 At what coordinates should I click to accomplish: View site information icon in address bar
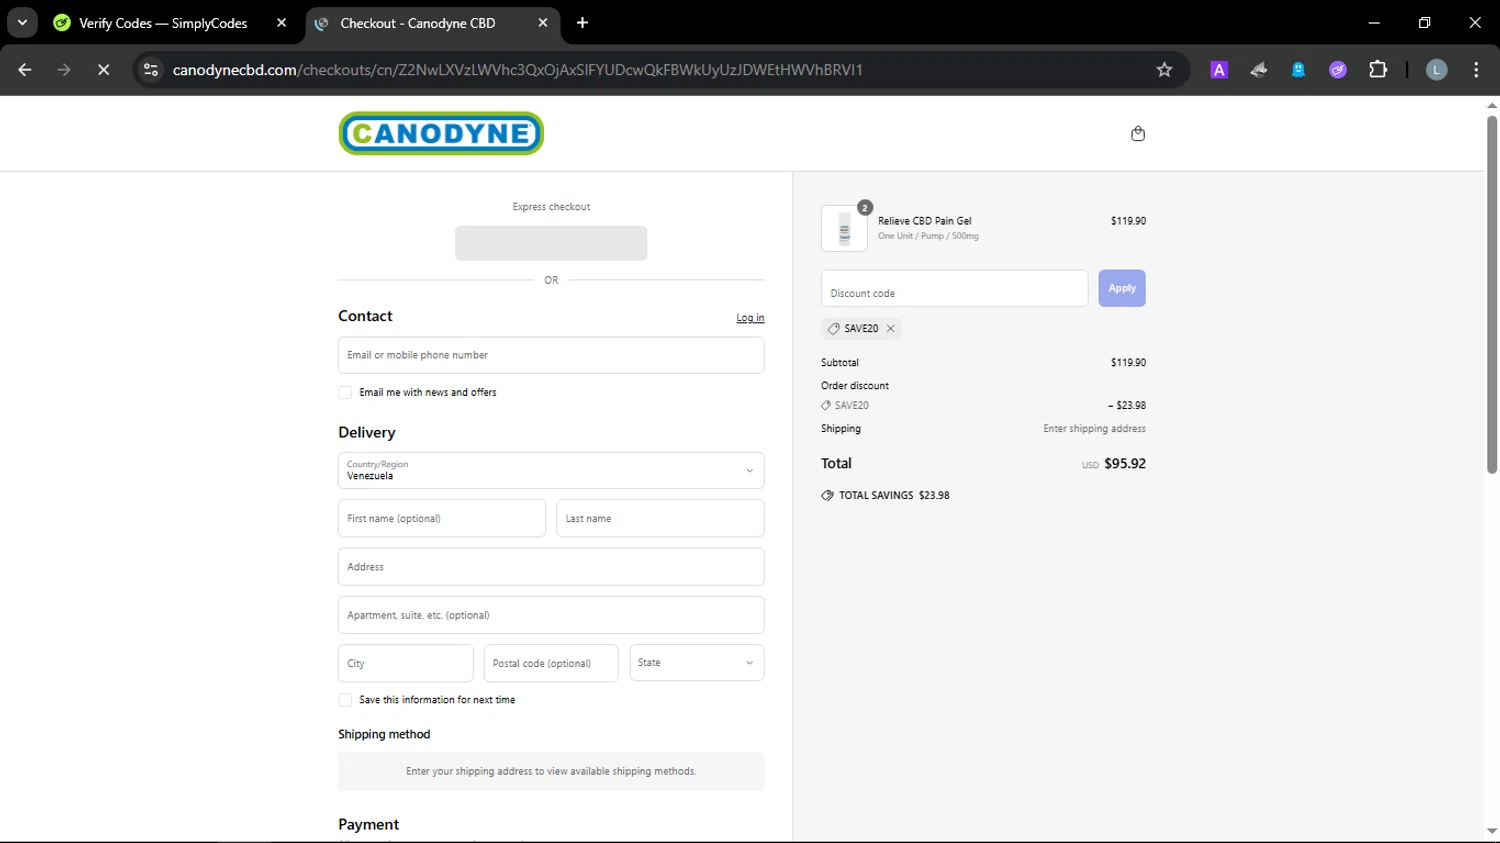pyautogui.click(x=151, y=70)
